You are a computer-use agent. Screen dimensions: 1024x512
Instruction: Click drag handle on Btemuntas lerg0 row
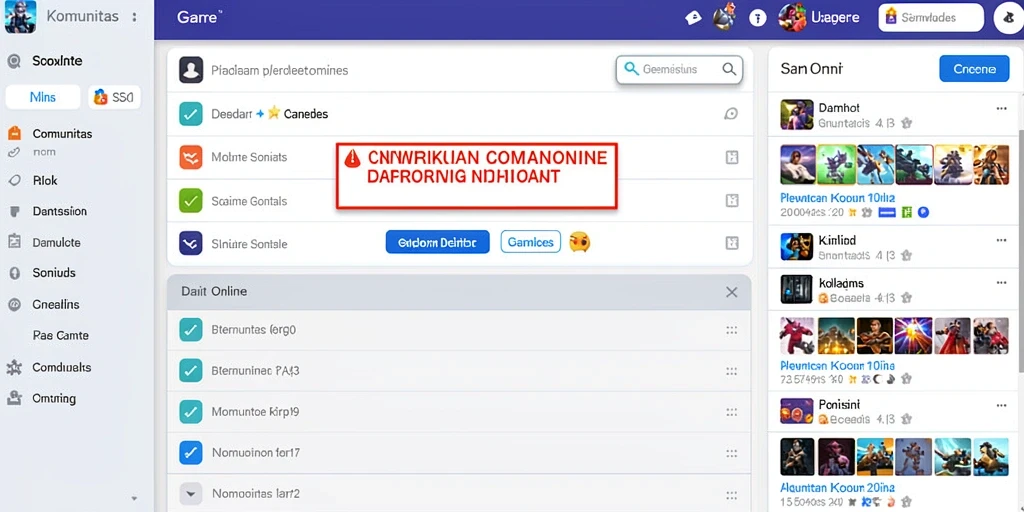click(731, 330)
